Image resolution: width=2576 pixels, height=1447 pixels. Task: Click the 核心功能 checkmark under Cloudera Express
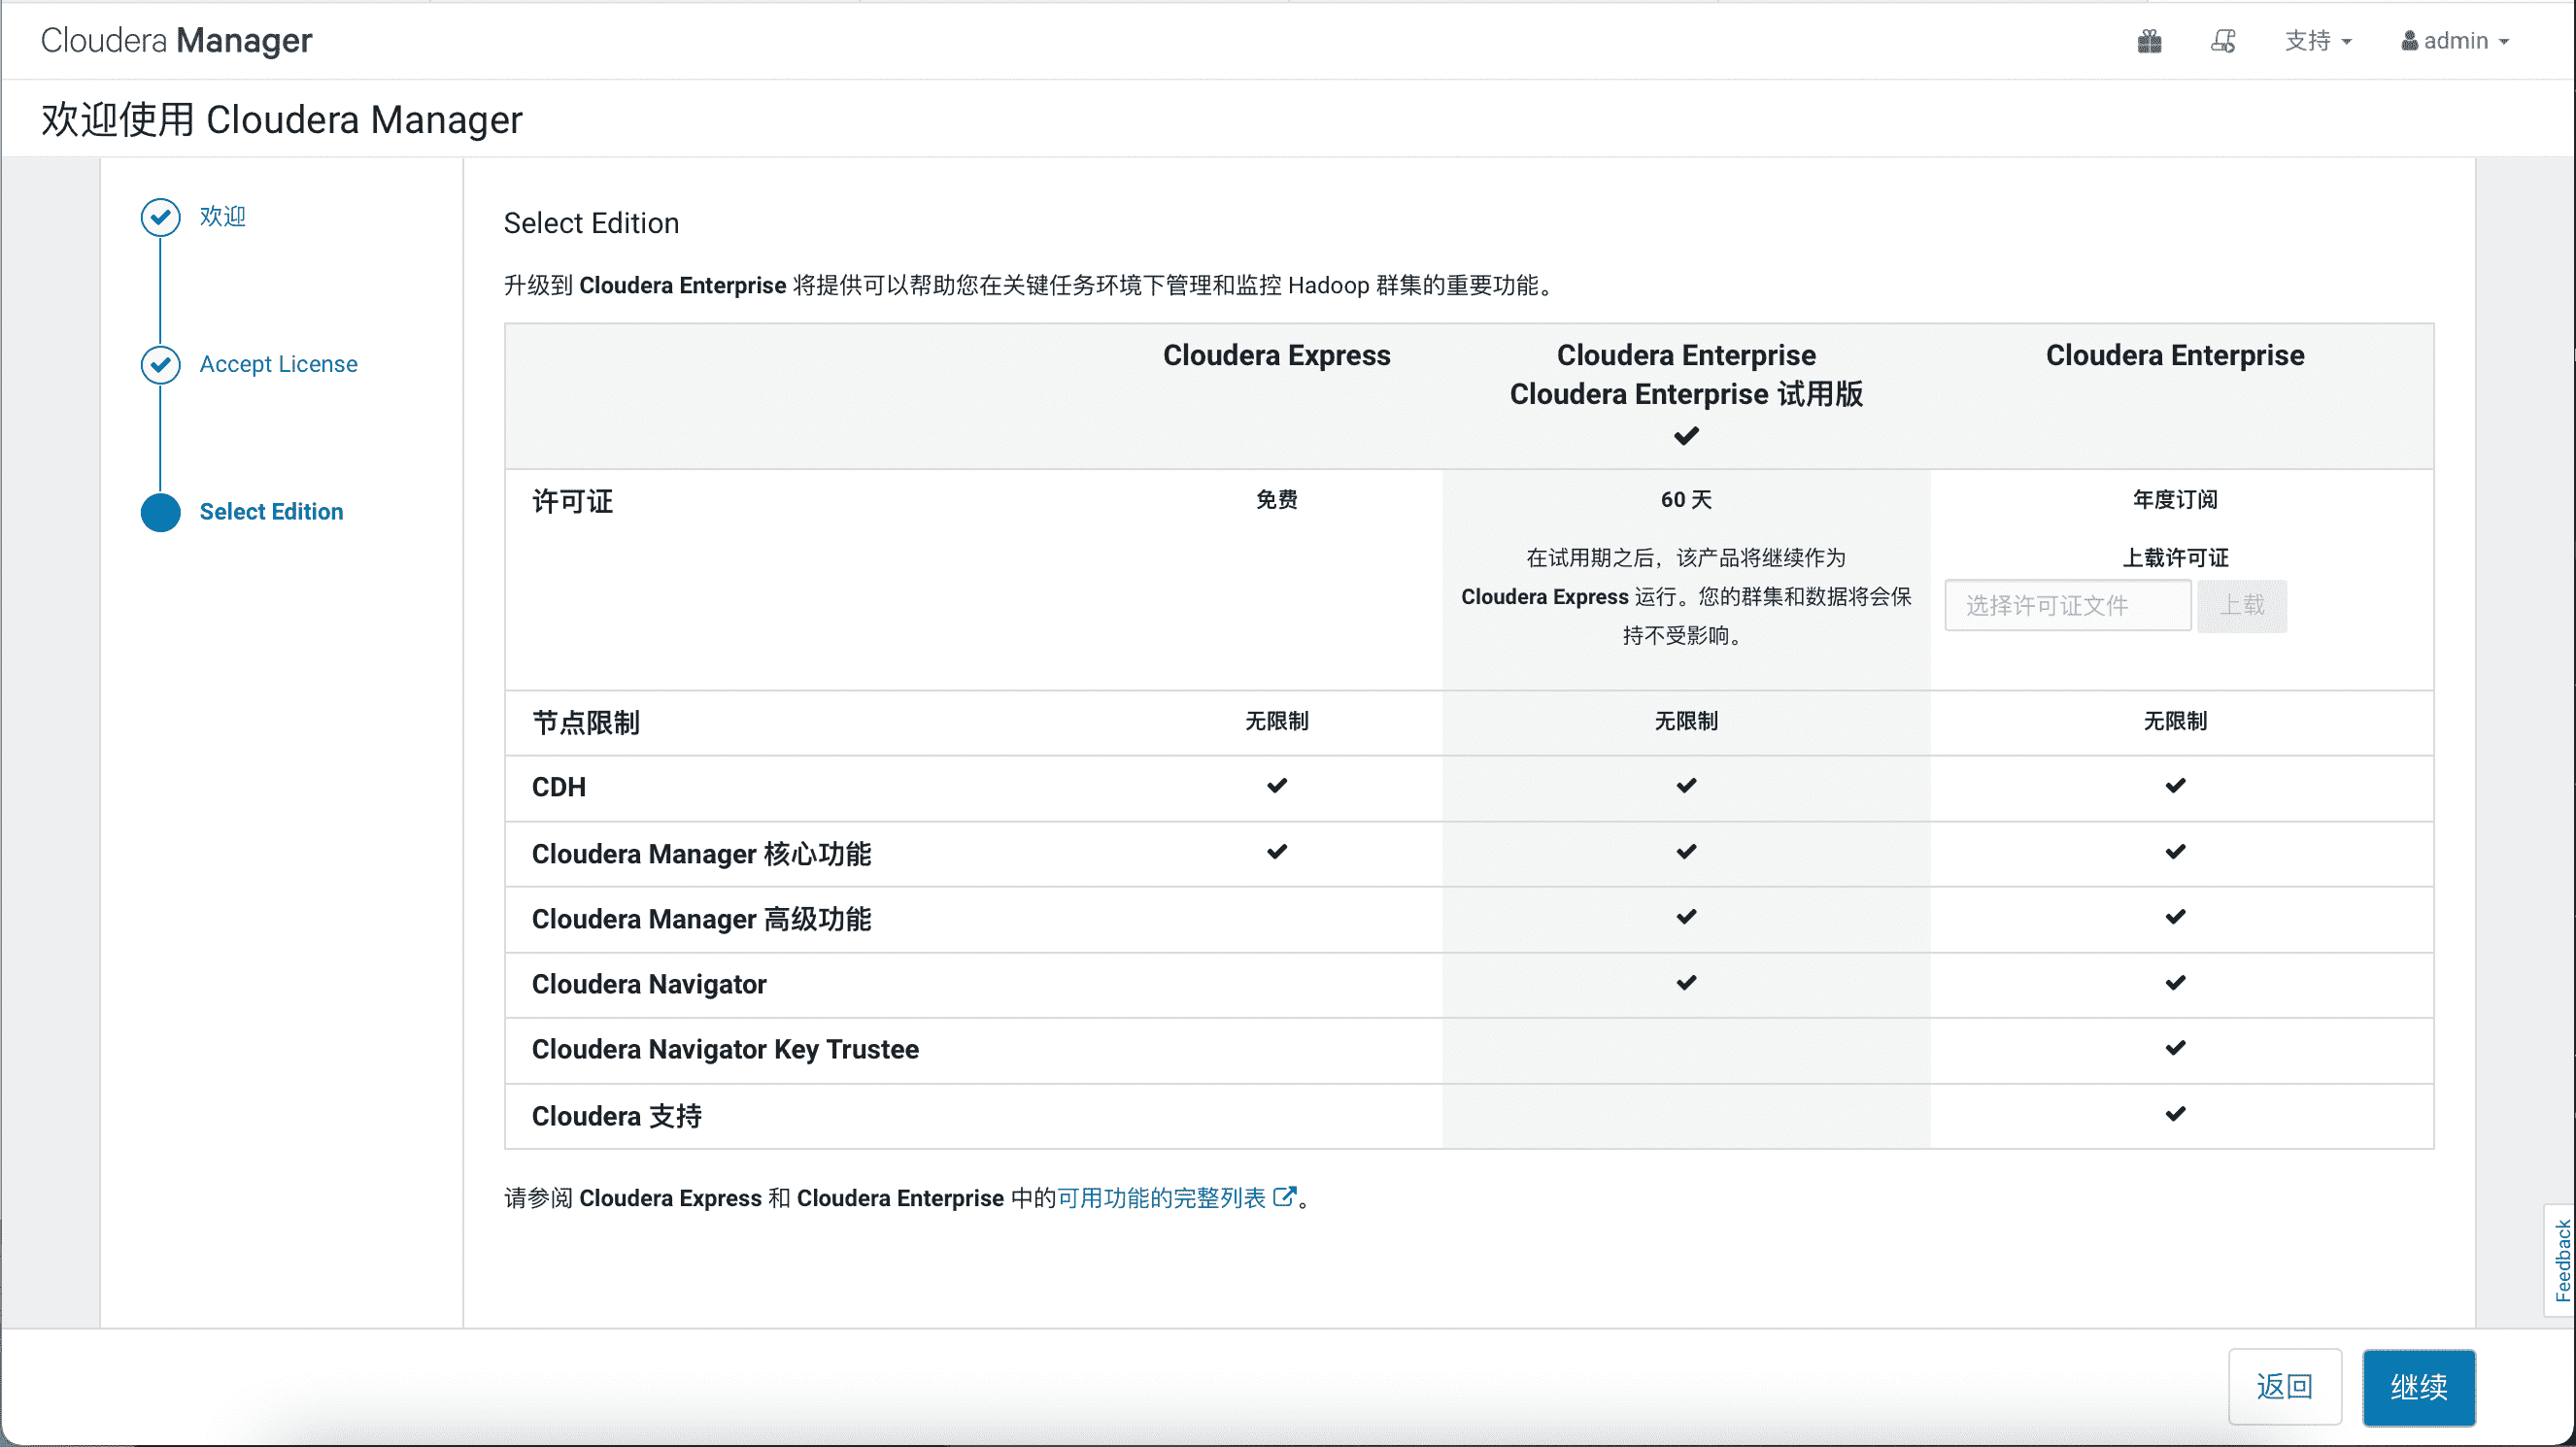tap(1277, 852)
